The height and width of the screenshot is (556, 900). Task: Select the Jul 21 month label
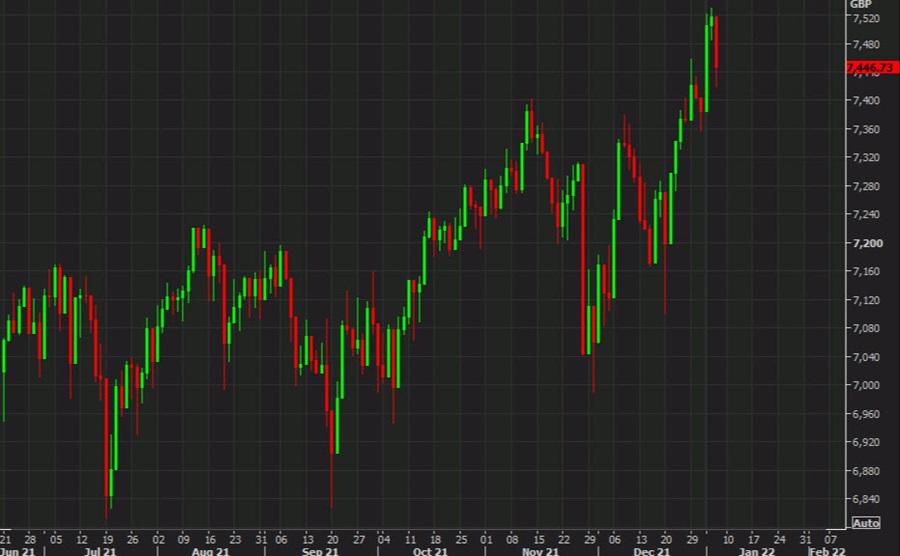coord(100,551)
